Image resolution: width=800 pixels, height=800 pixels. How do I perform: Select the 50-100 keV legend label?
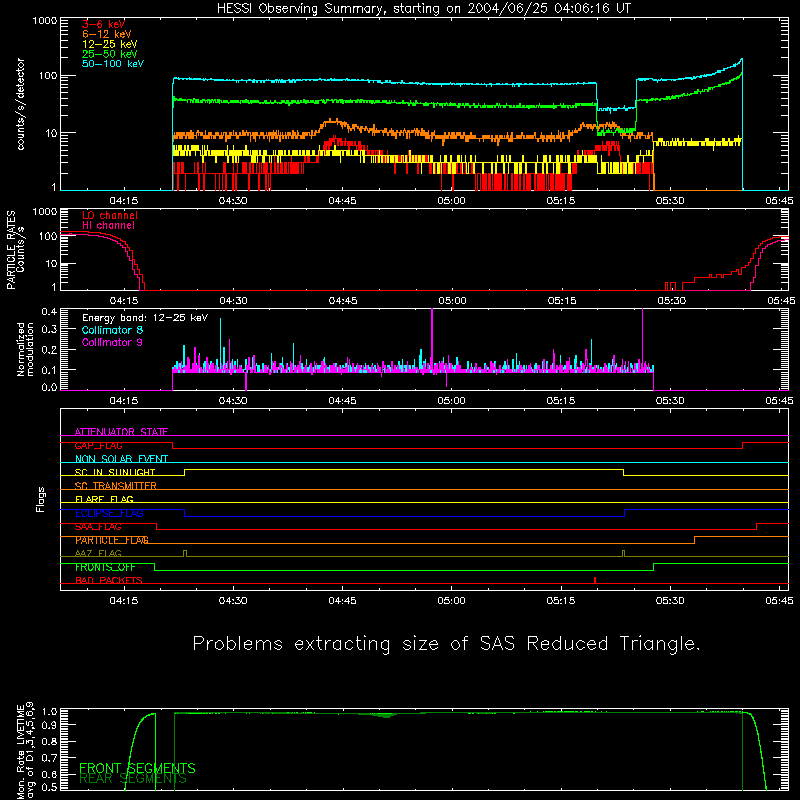point(113,64)
